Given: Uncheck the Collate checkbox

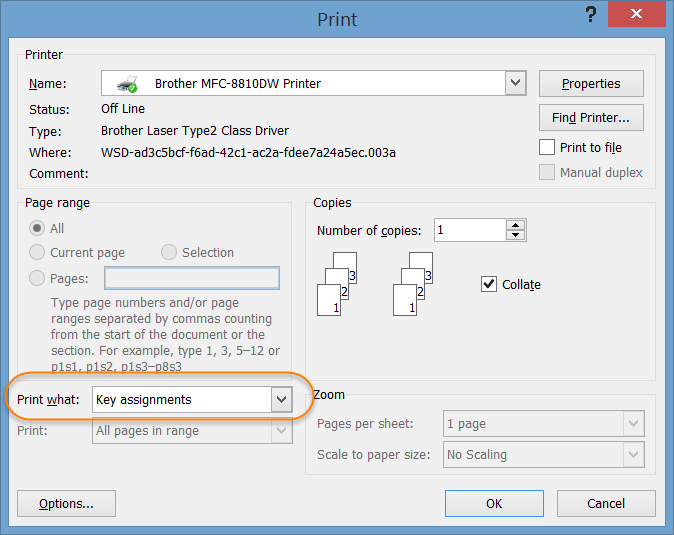Looking at the screenshot, I should click(x=489, y=284).
